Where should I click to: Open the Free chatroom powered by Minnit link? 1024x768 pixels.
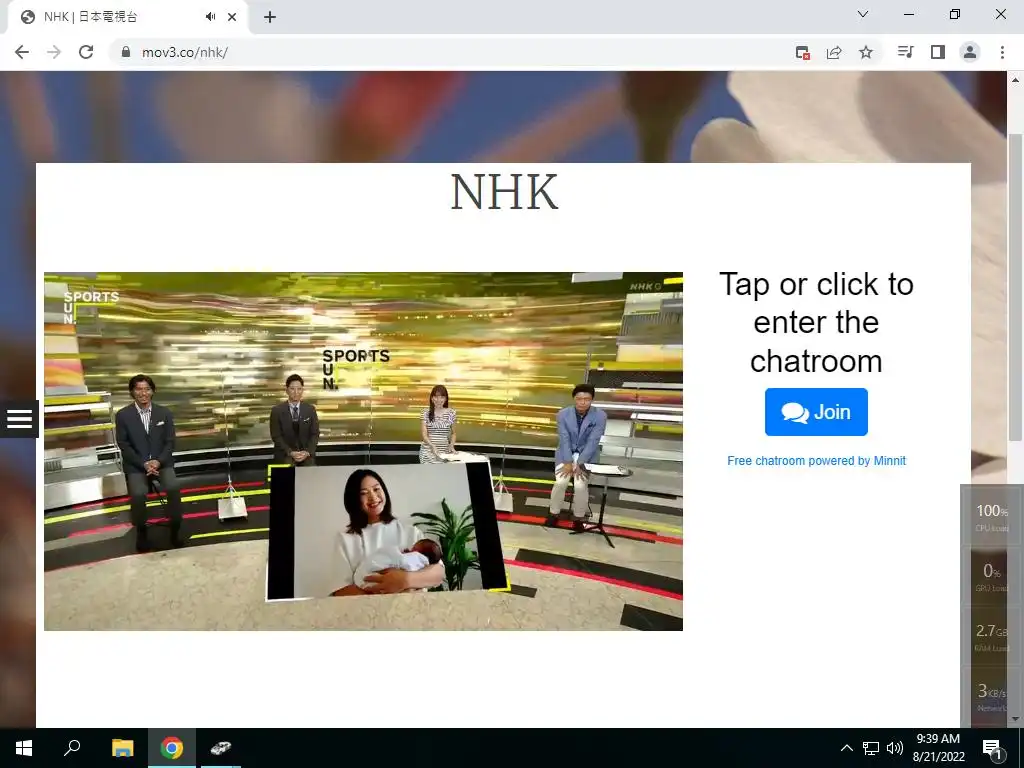coord(816,460)
